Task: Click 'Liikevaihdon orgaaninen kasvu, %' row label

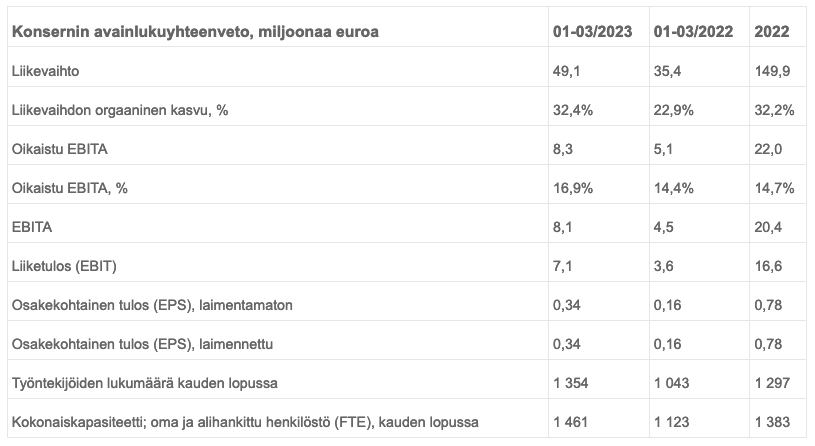Action: tap(119, 110)
